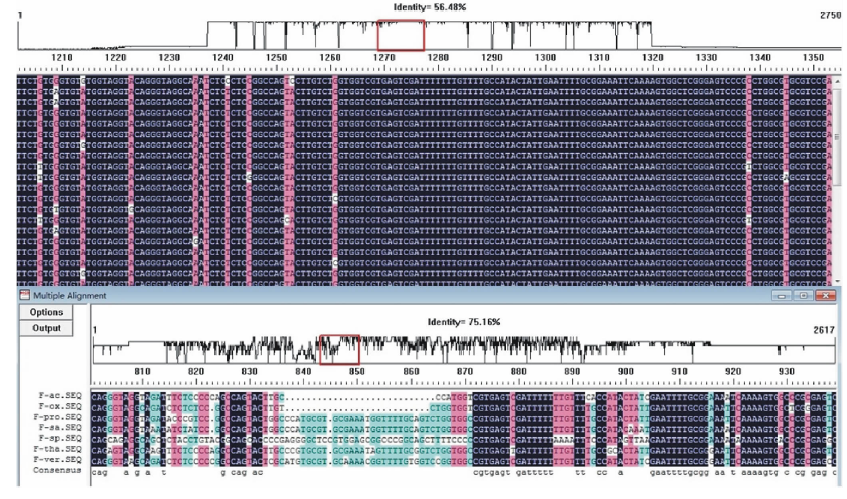Close the Multiple Alignment window
This screenshot has width=847, height=499.
pyautogui.click(x=826, y=297)
